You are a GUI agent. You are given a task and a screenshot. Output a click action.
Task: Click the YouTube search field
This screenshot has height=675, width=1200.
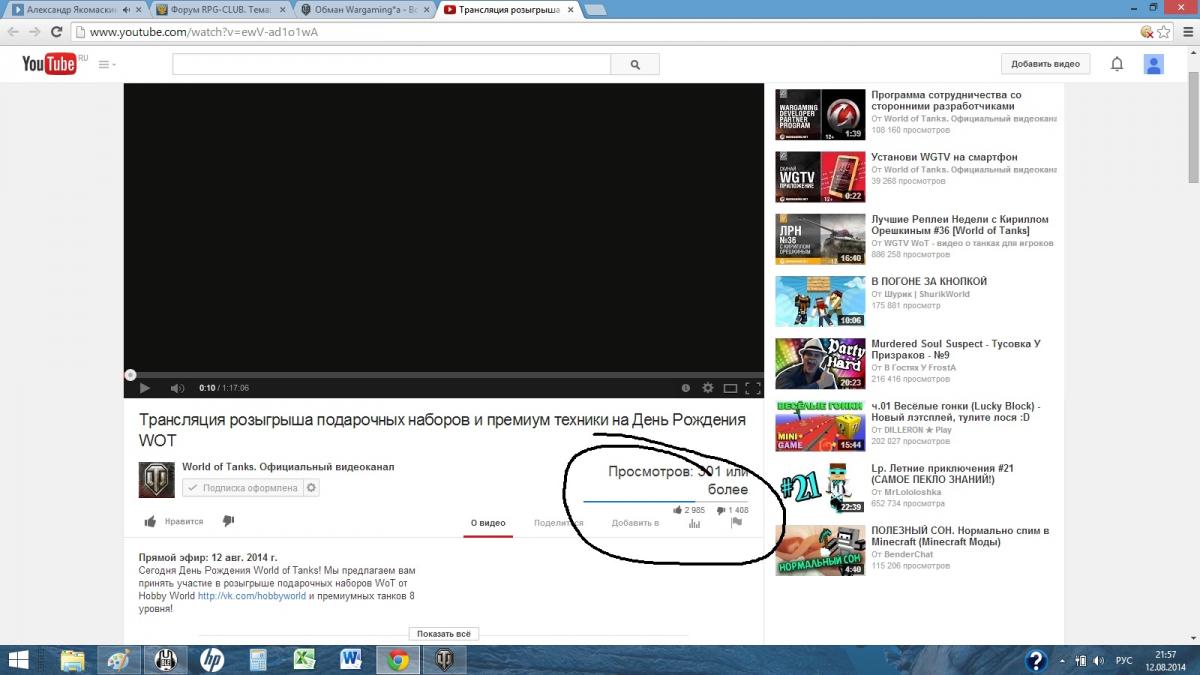point(391,64)
